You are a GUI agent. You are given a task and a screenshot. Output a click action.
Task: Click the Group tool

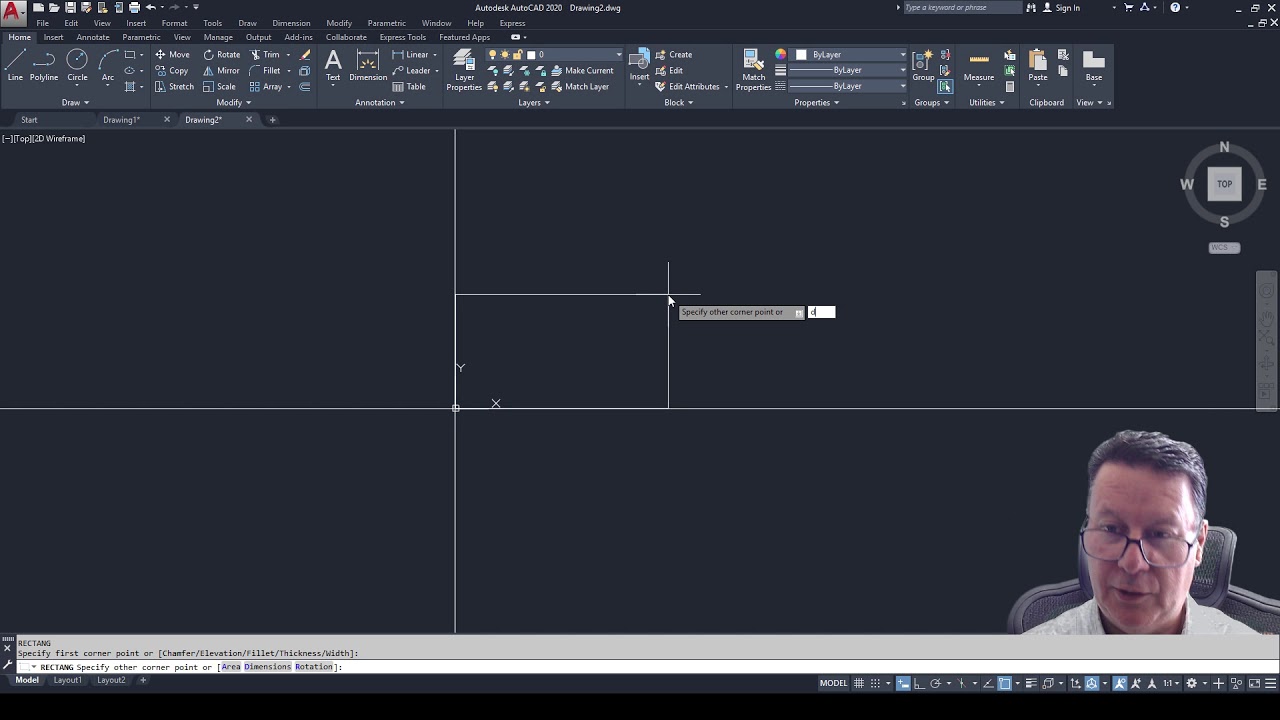click(923, 66)
